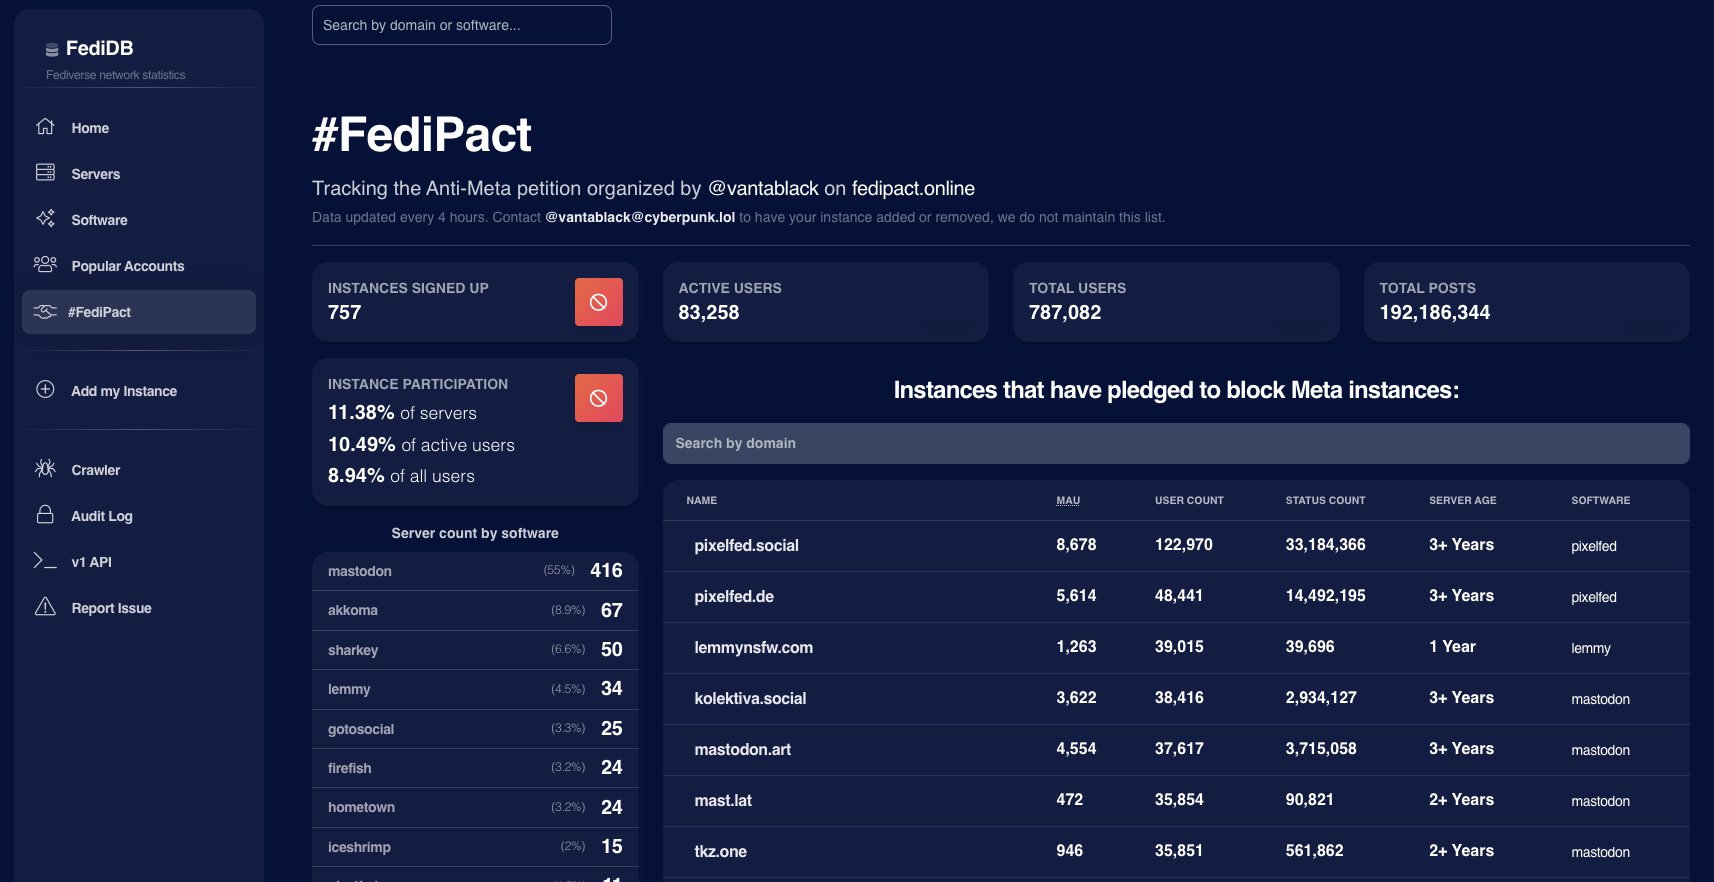Viewport: 1714px width, 882px height.
Task: Select the akkoma software count row
Action: 475,610
